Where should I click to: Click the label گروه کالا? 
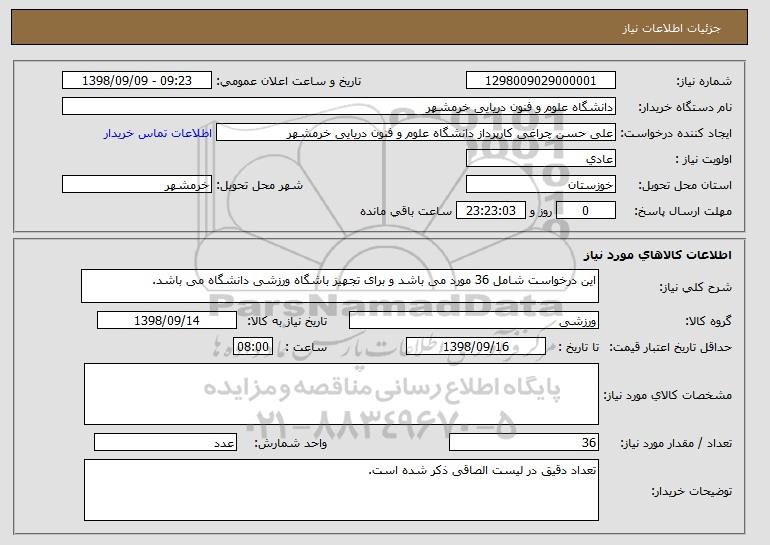click(708, 321)
